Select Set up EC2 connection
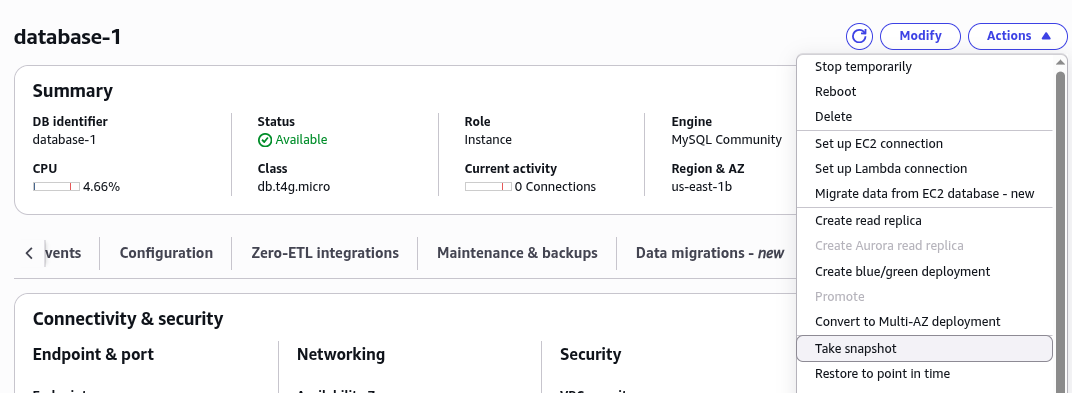1072x393 pixels. 925,144
